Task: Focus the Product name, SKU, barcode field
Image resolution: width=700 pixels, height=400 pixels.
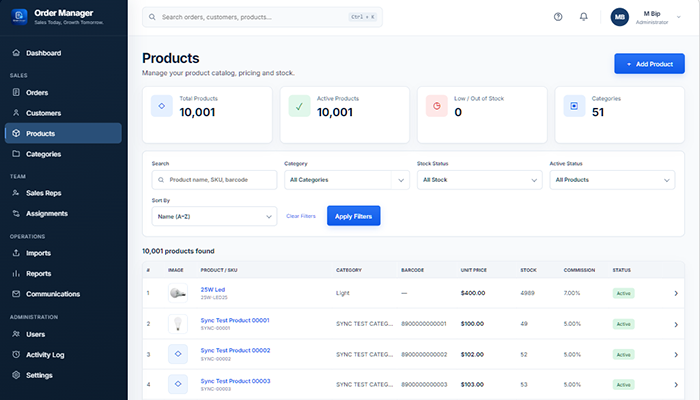Action: coord(214,180)
